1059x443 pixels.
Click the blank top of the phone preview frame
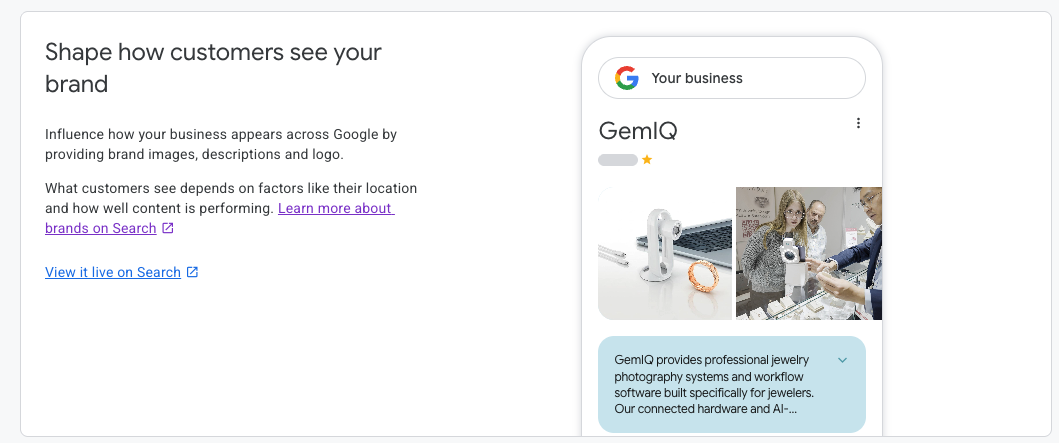[x=731, y=46]
